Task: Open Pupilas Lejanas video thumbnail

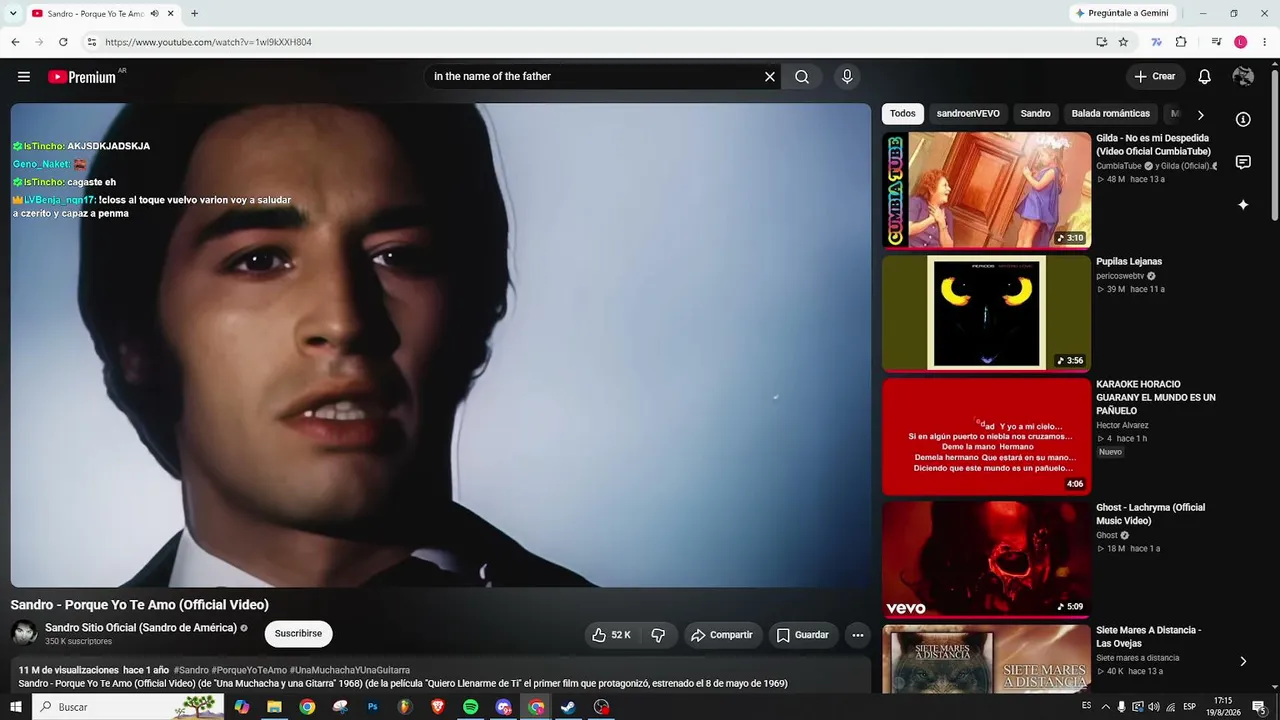Action: pos(986,313)
